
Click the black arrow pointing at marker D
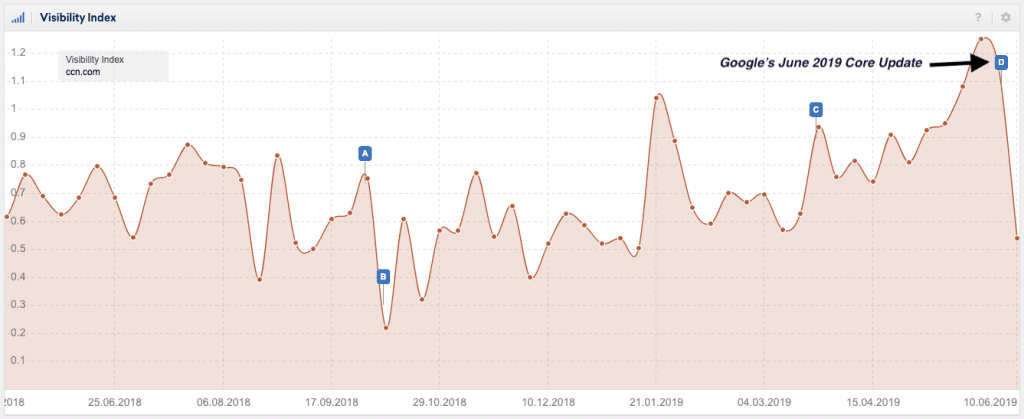[958, 63]
